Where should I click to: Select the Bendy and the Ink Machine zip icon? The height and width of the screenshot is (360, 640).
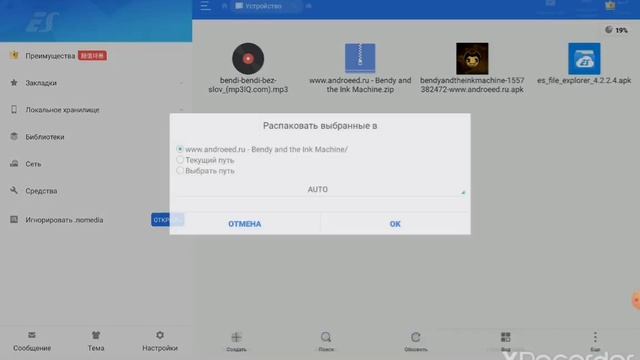click(x=360, y=58)
